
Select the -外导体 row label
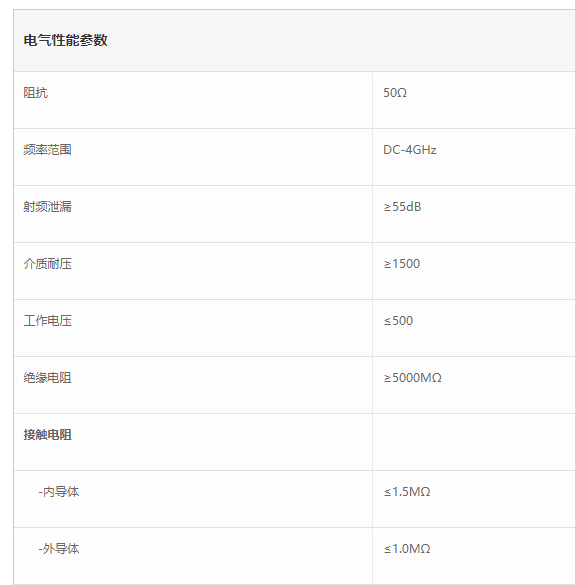pyautogui.click(x=59, y=549)
